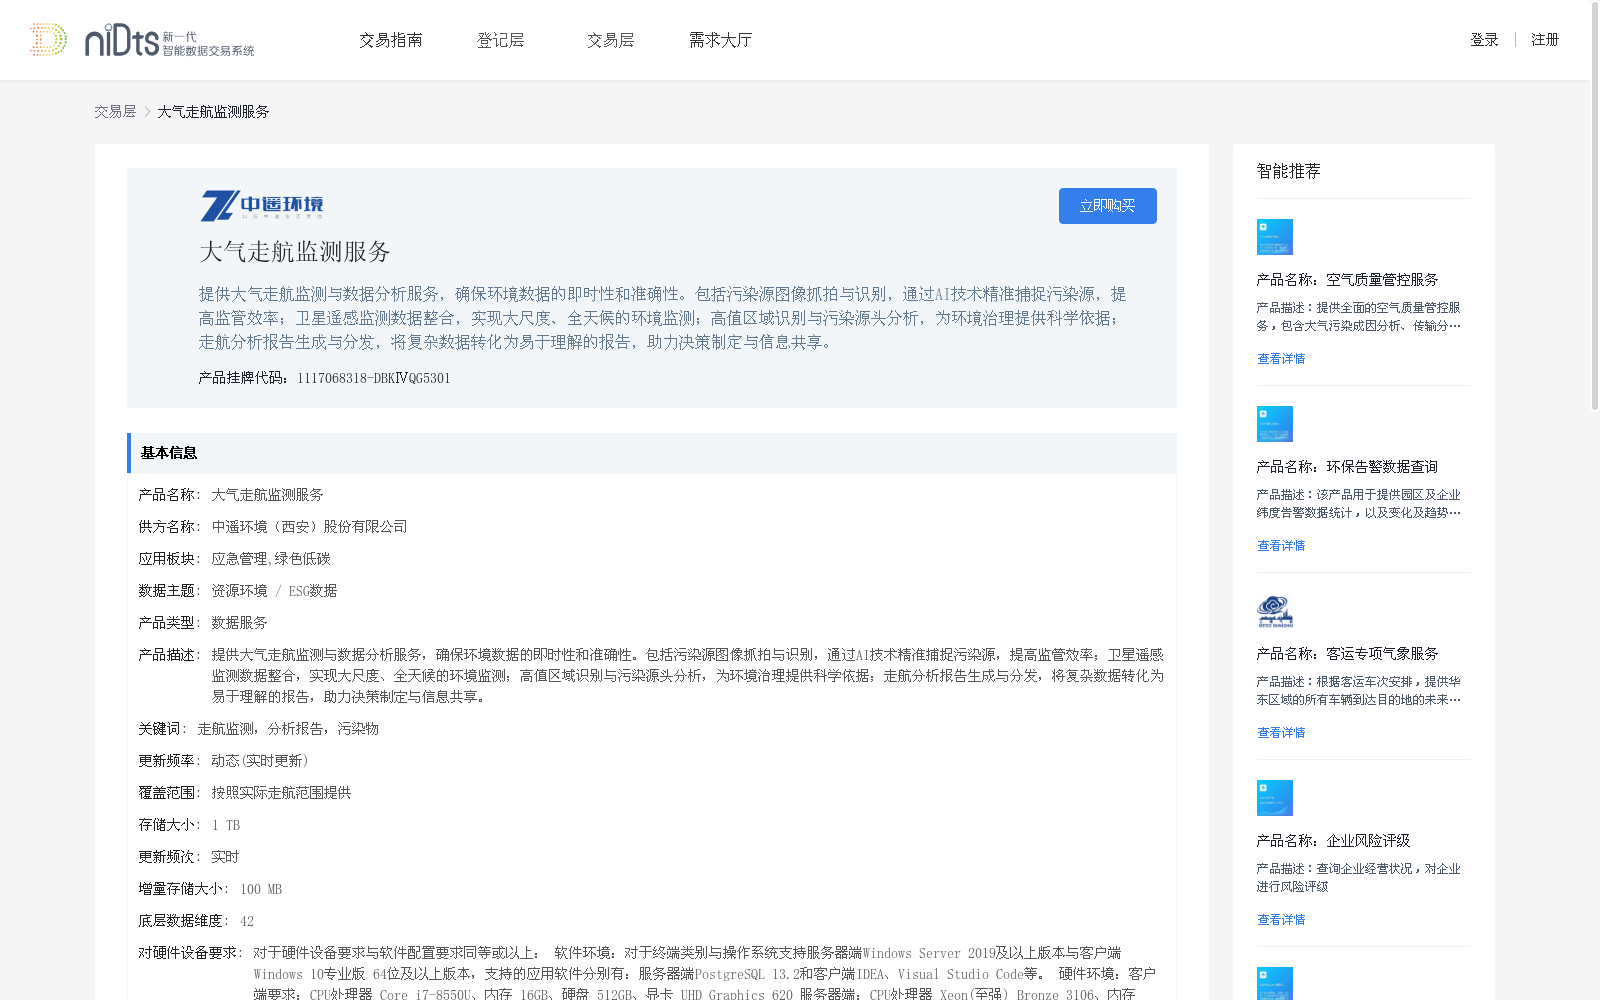Image resolution: width=1600 pixels, height=1000 pixels.
Task: Click the 登录 link
Action: [1484, 40]
